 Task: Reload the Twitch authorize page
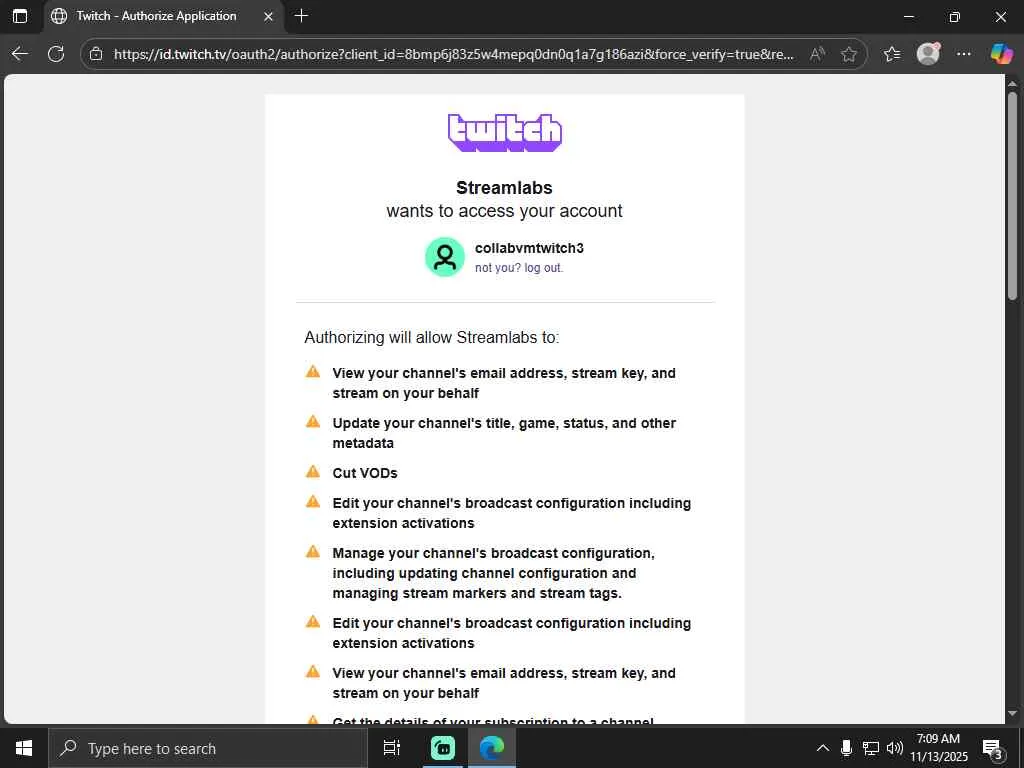56,54
